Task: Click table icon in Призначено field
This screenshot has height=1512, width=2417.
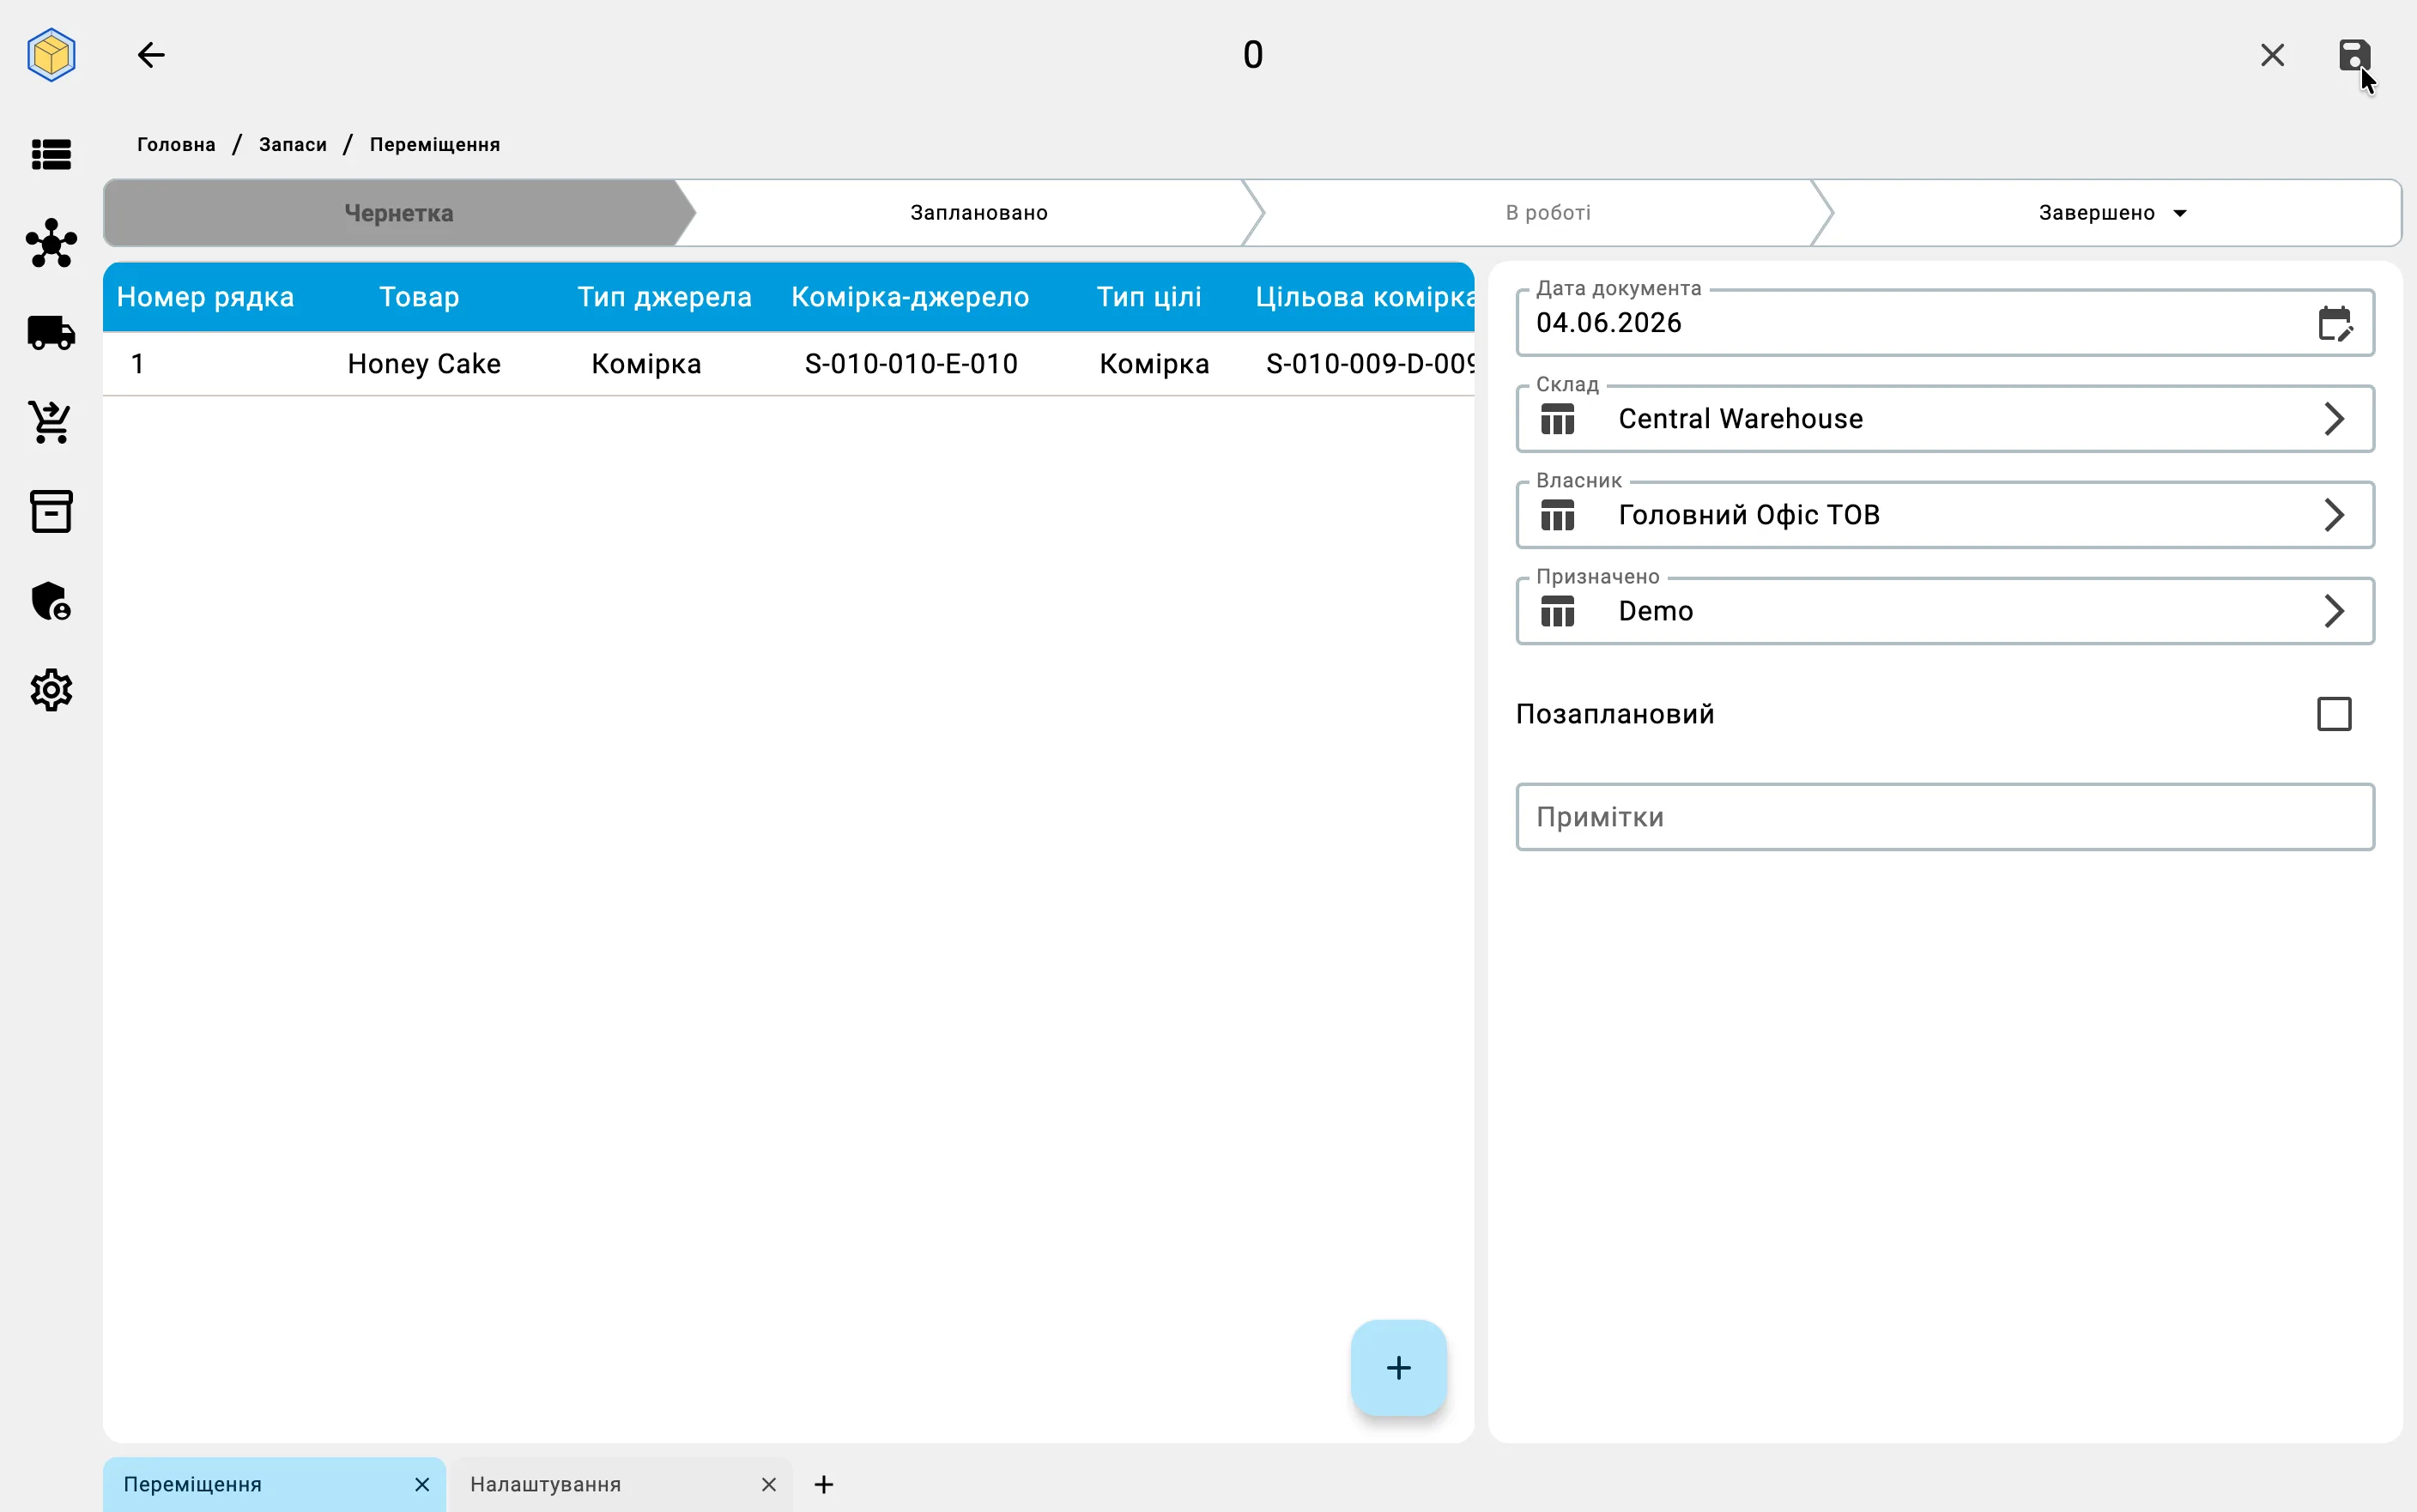Action: [1557, 611]
